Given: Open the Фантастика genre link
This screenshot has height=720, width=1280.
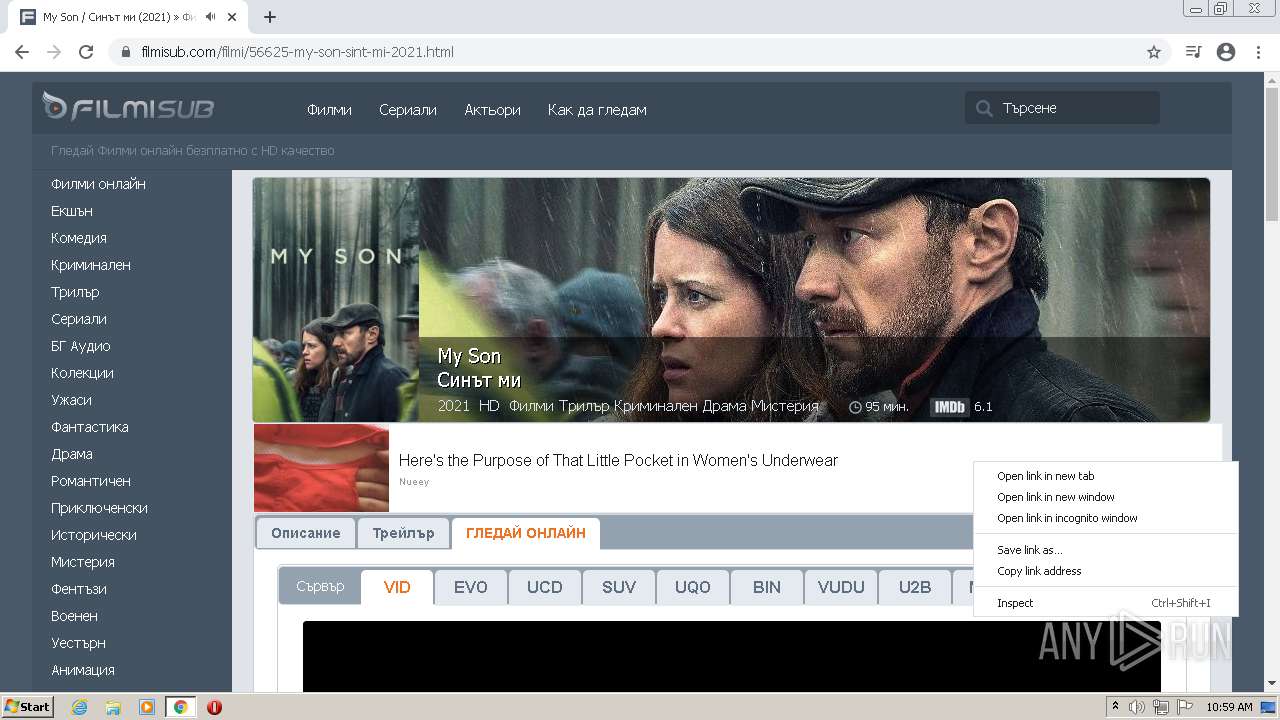Looking at the screenshot, I should pos(90,427).
